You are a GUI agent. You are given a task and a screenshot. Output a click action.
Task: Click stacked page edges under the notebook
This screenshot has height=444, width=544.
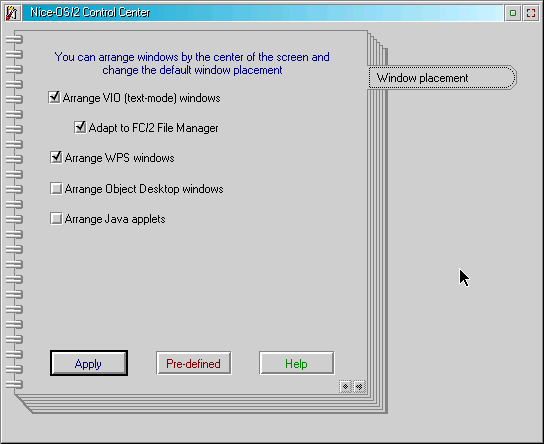tap(201, 404)
